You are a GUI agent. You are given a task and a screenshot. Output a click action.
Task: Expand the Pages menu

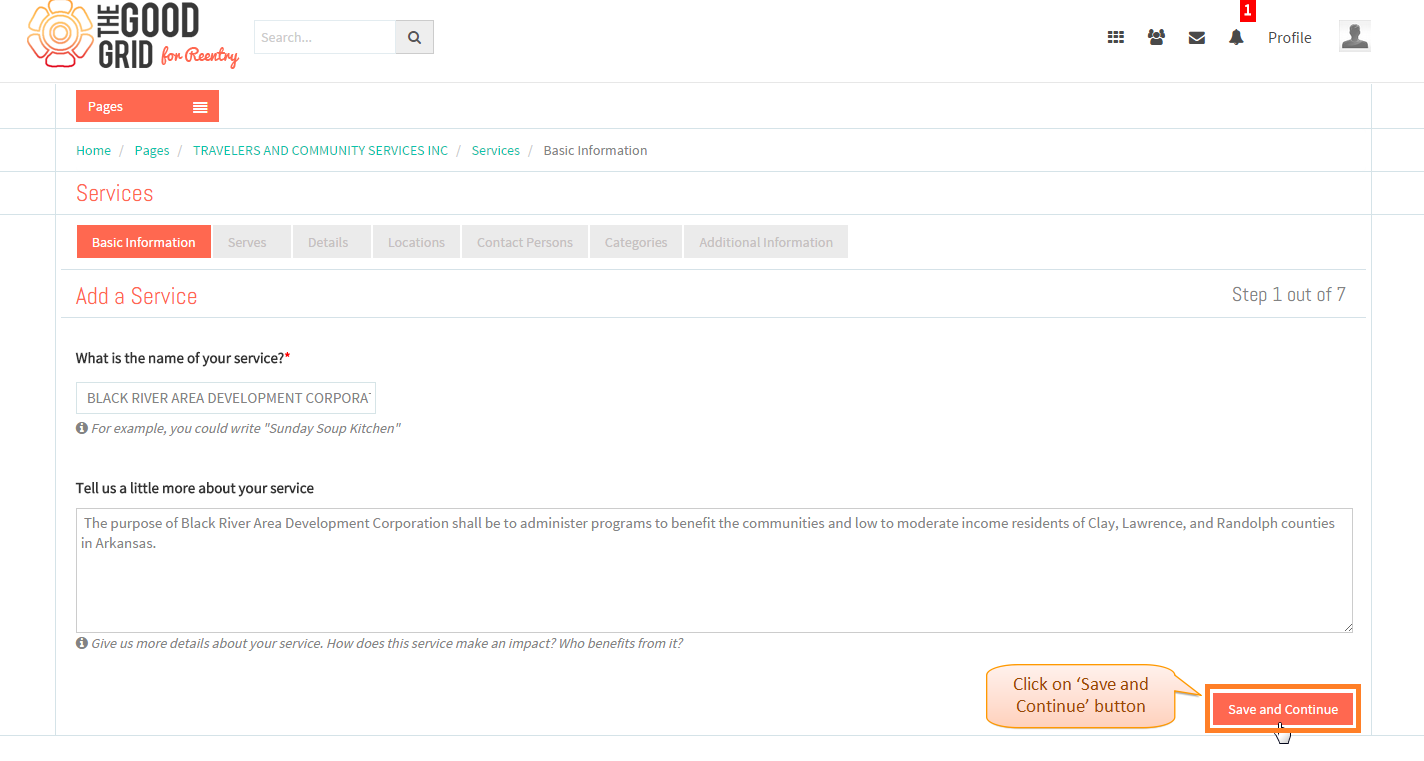[x=147, y=106]
